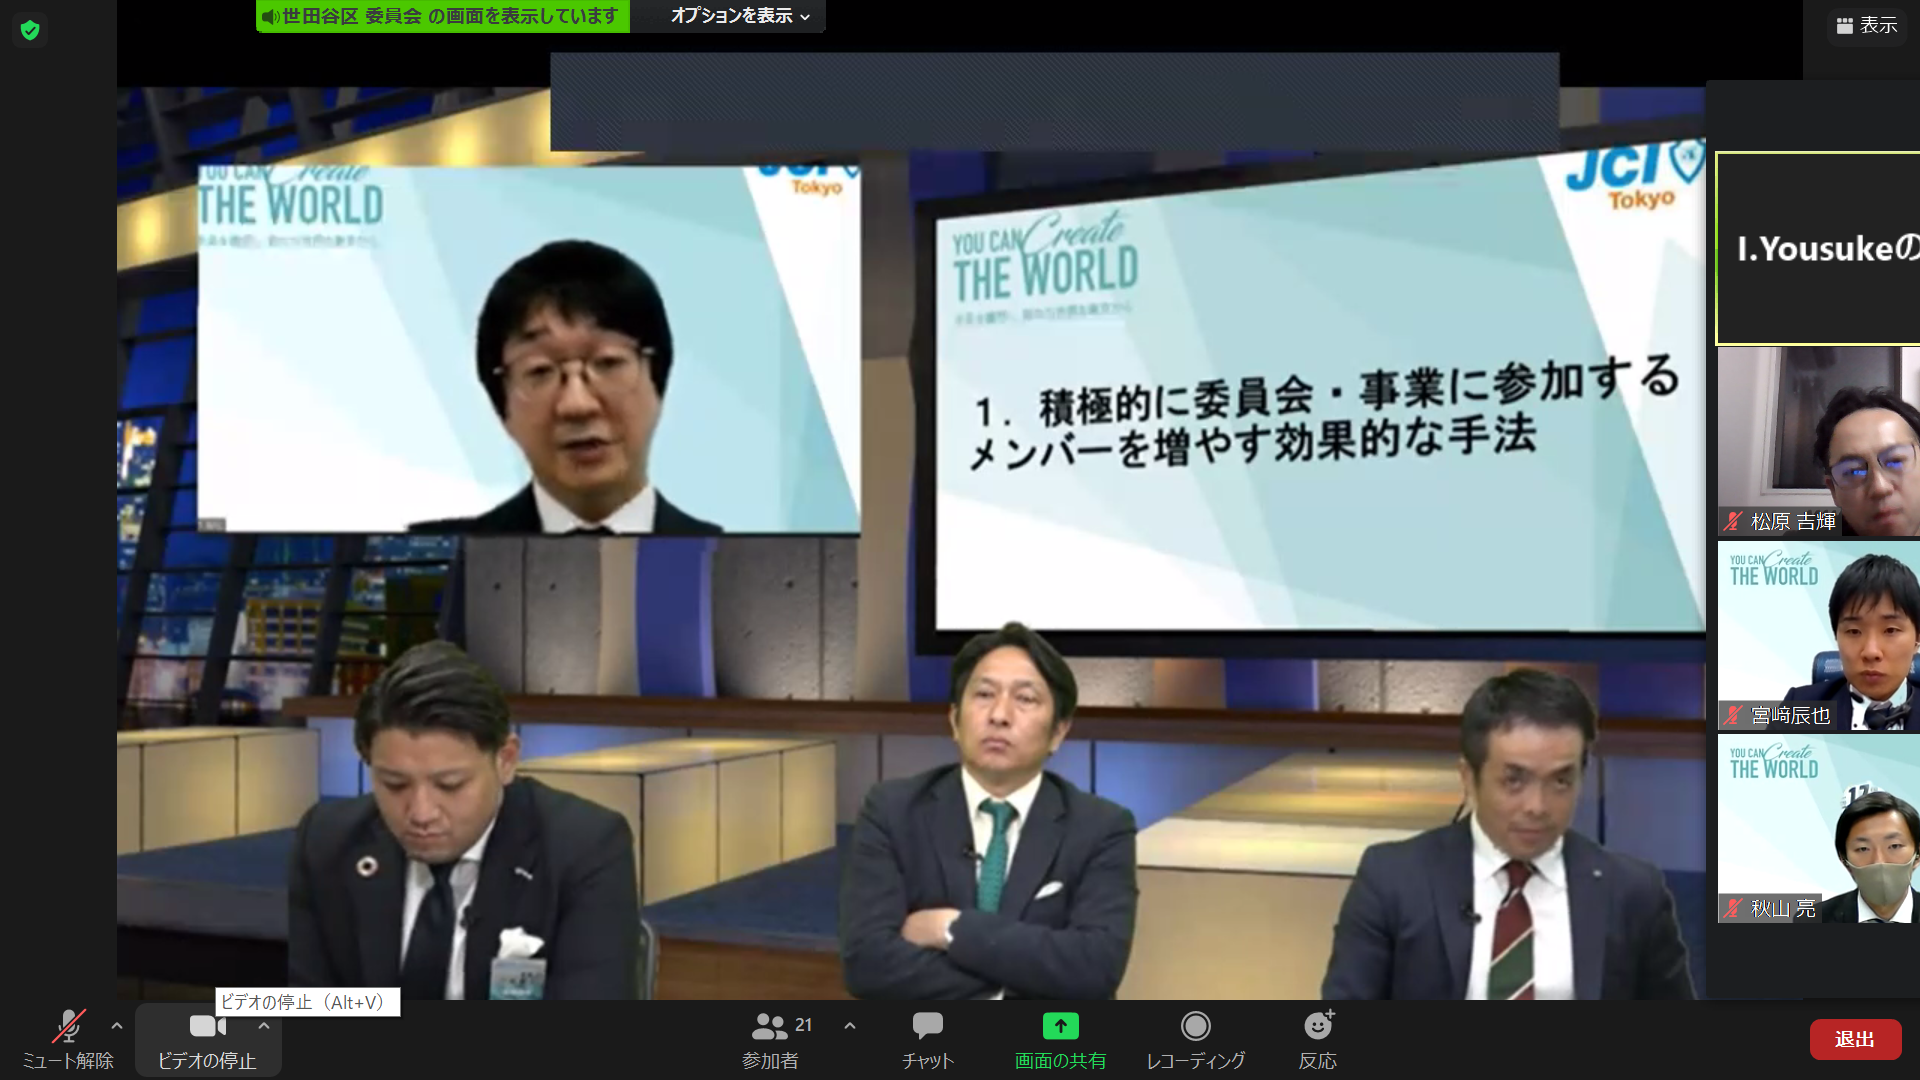1920x1080 pixels.
Task: Open the chat (チャット) panel
Action: (927, 1026)
